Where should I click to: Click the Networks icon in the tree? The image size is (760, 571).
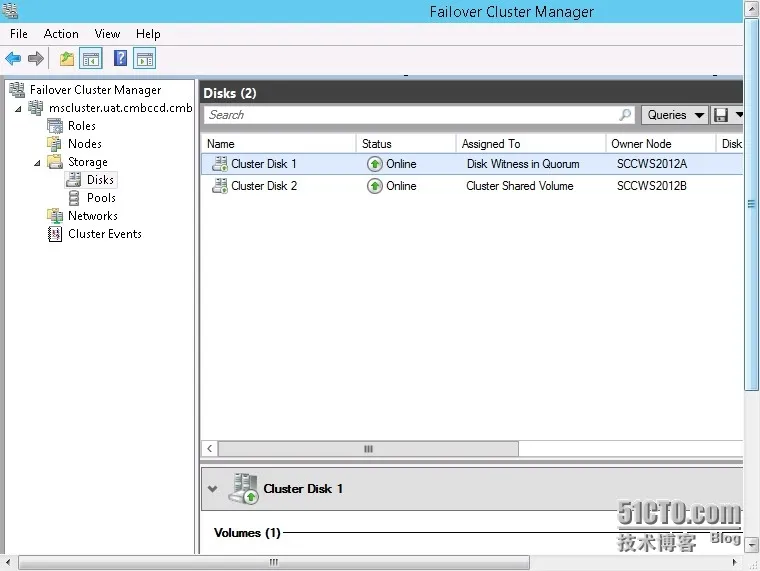(x=55, y=216)
